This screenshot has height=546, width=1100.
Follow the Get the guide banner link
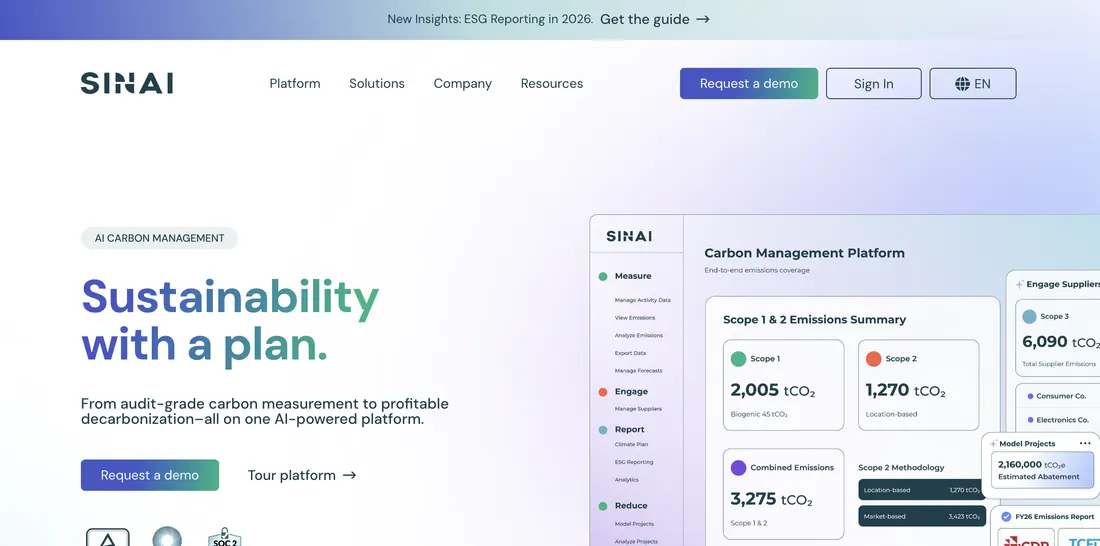point(655,20)
